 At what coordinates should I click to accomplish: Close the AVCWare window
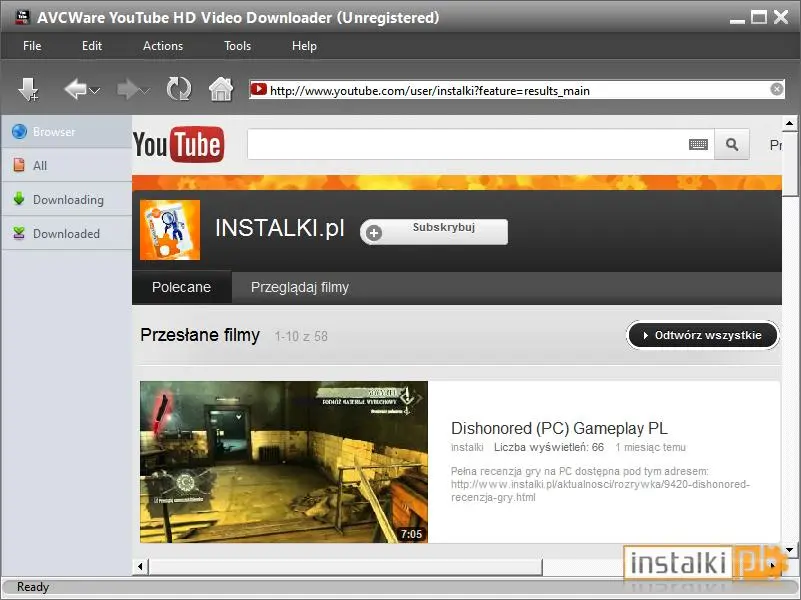[781, 17]
